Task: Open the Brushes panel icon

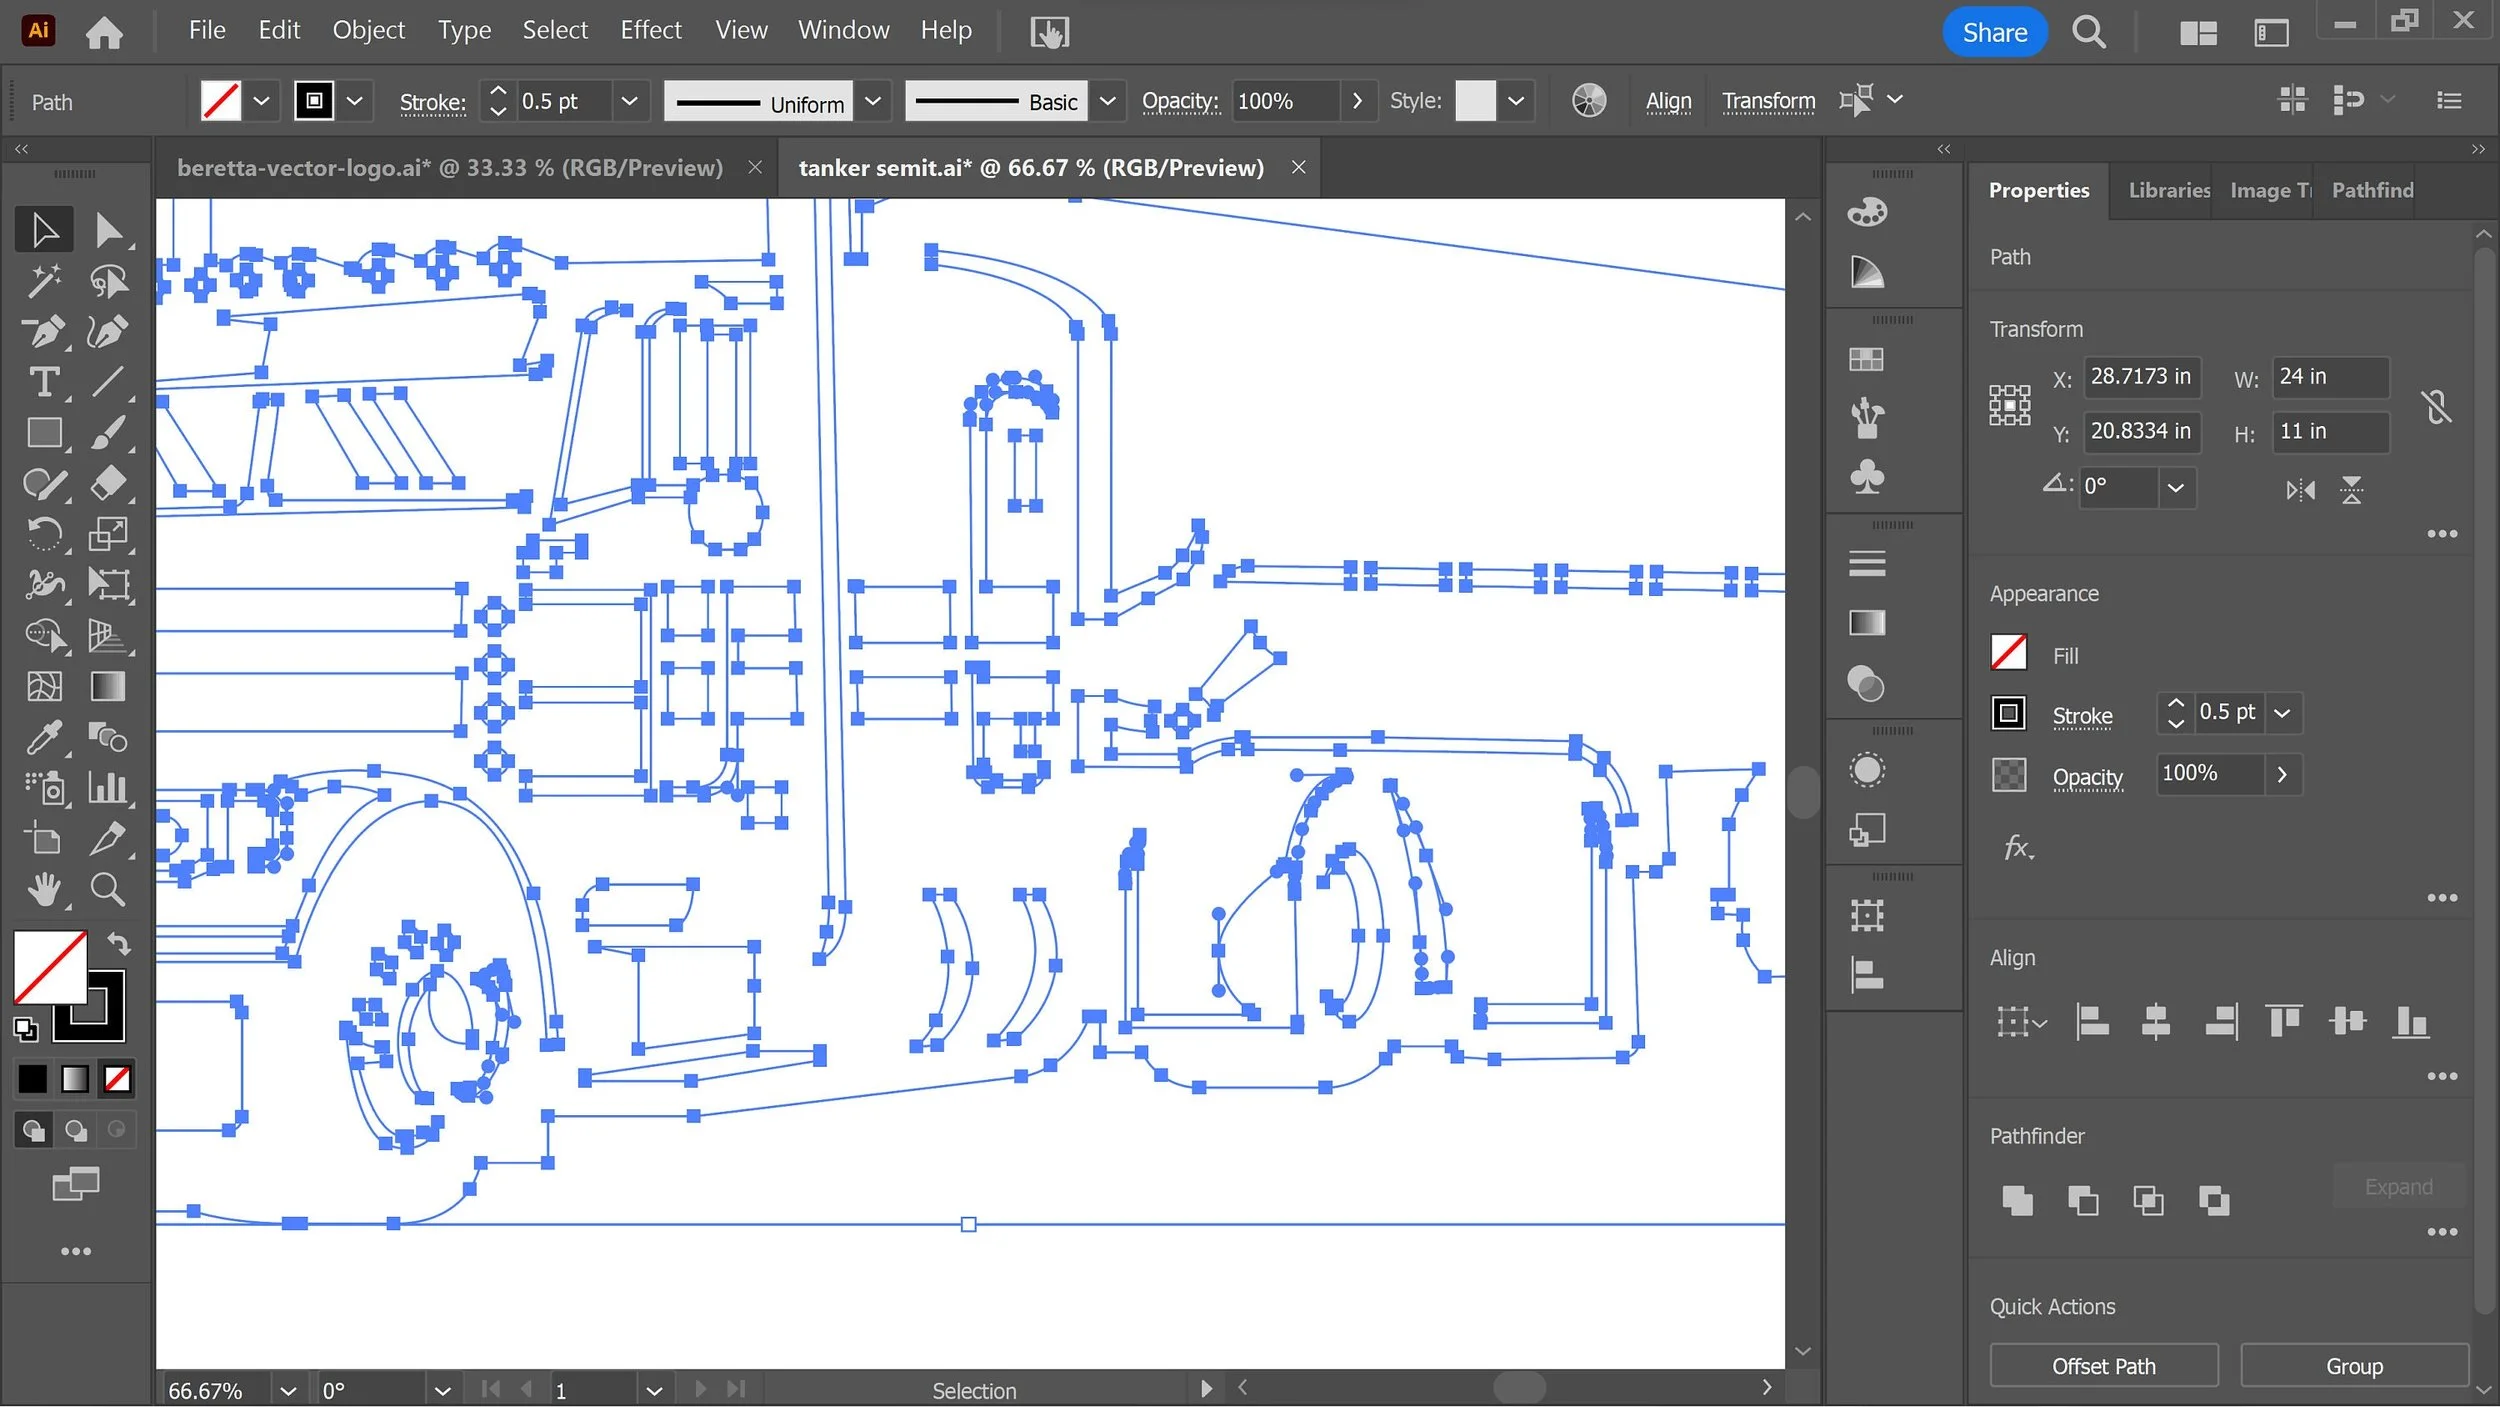Action: click(x=1866, y=418)
